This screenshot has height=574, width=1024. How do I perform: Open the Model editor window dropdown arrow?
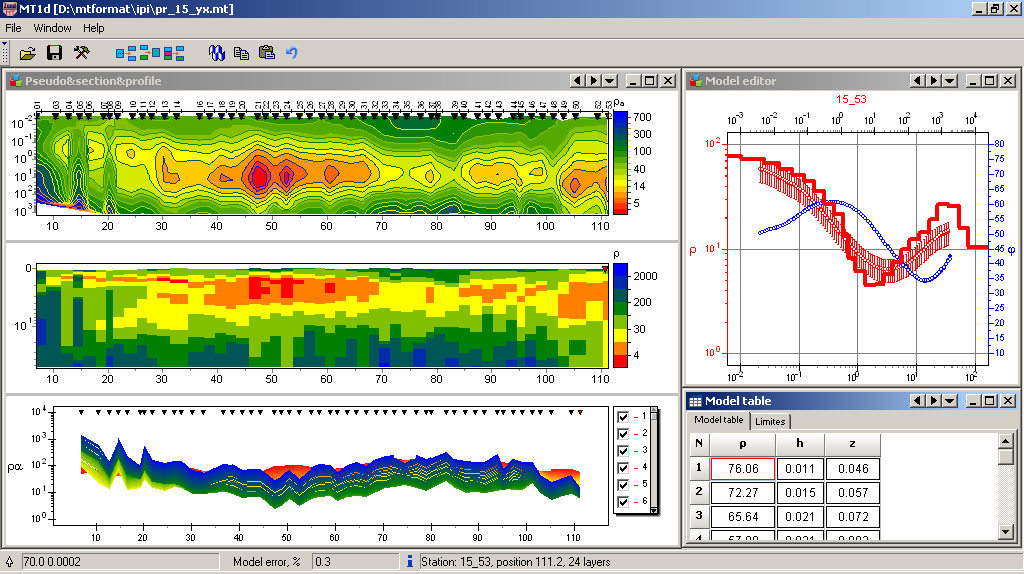(x=949, y=81)
